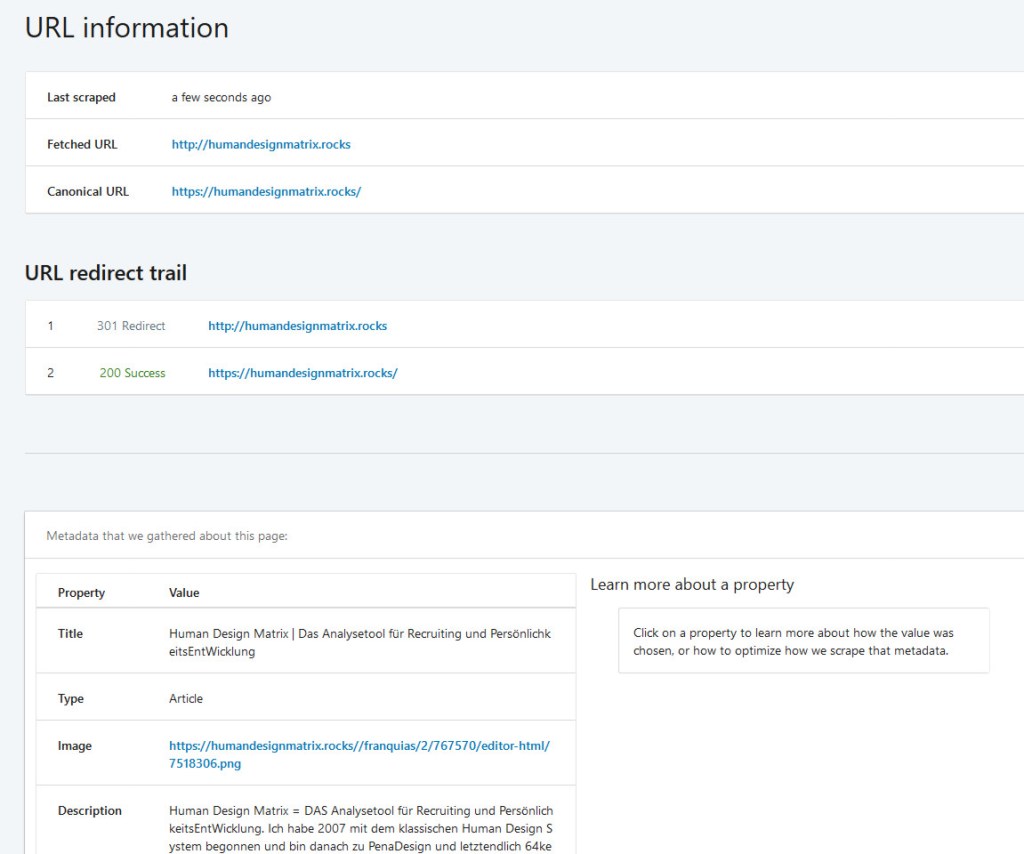Open the Canonical URL https link
This screenshot has width=1024, height=854.
[x=266, y=191]
